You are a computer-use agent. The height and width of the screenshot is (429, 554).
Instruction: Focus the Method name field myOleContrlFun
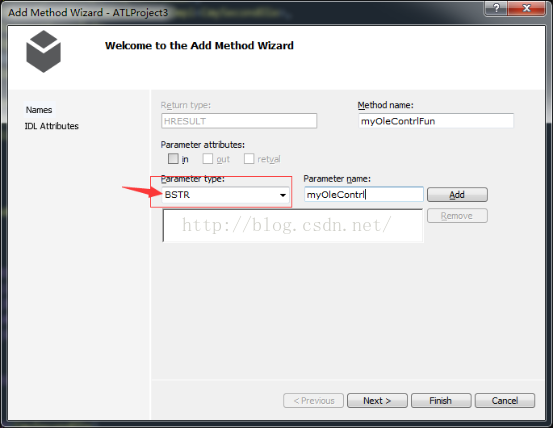436,121
